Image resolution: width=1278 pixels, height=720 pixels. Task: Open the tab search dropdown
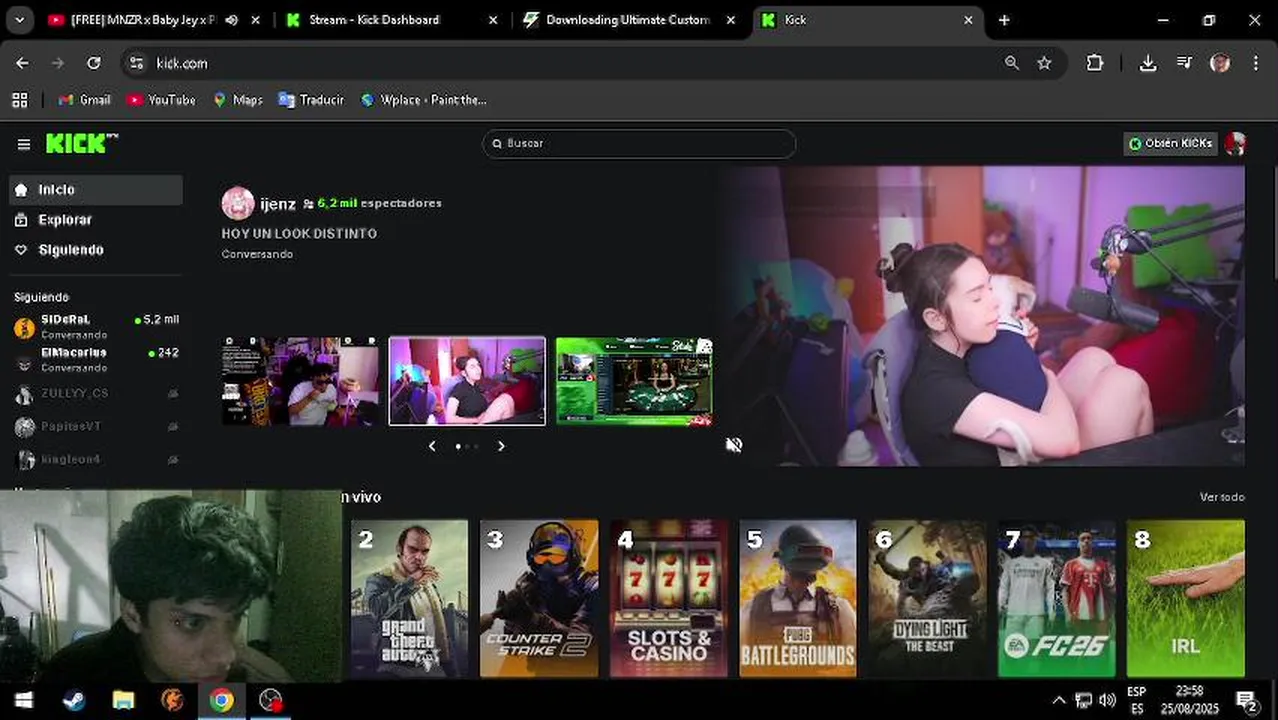(x=20, y=20)
